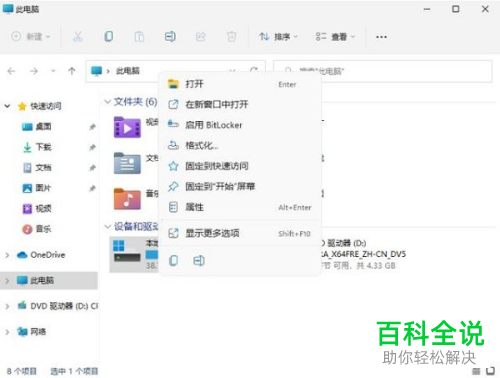The width and height of the screenshot is (500, 378).
Task: Click pin icon next to 桌面
Action: pos(92,127)
